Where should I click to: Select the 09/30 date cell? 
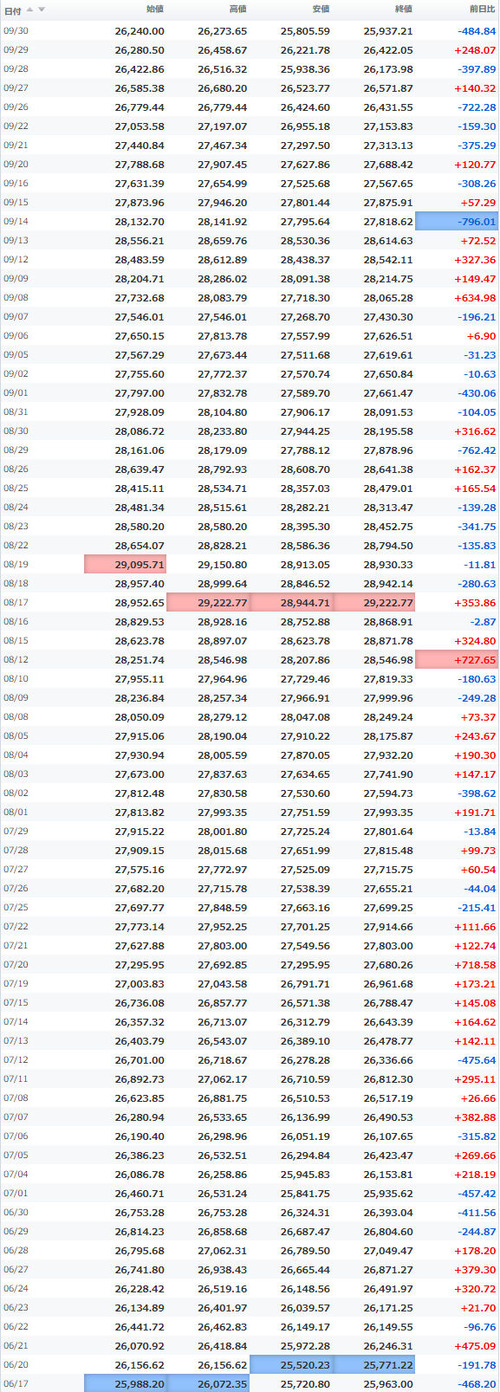click(15, 30)
